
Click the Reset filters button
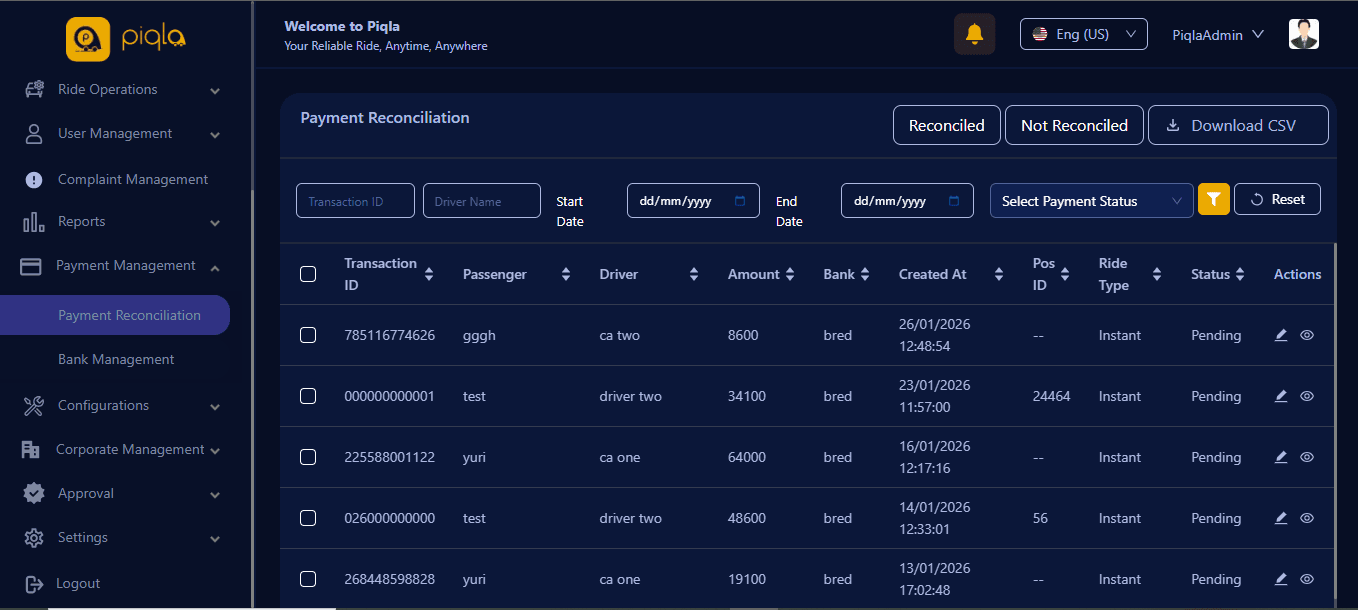[x=1277, y=199]
